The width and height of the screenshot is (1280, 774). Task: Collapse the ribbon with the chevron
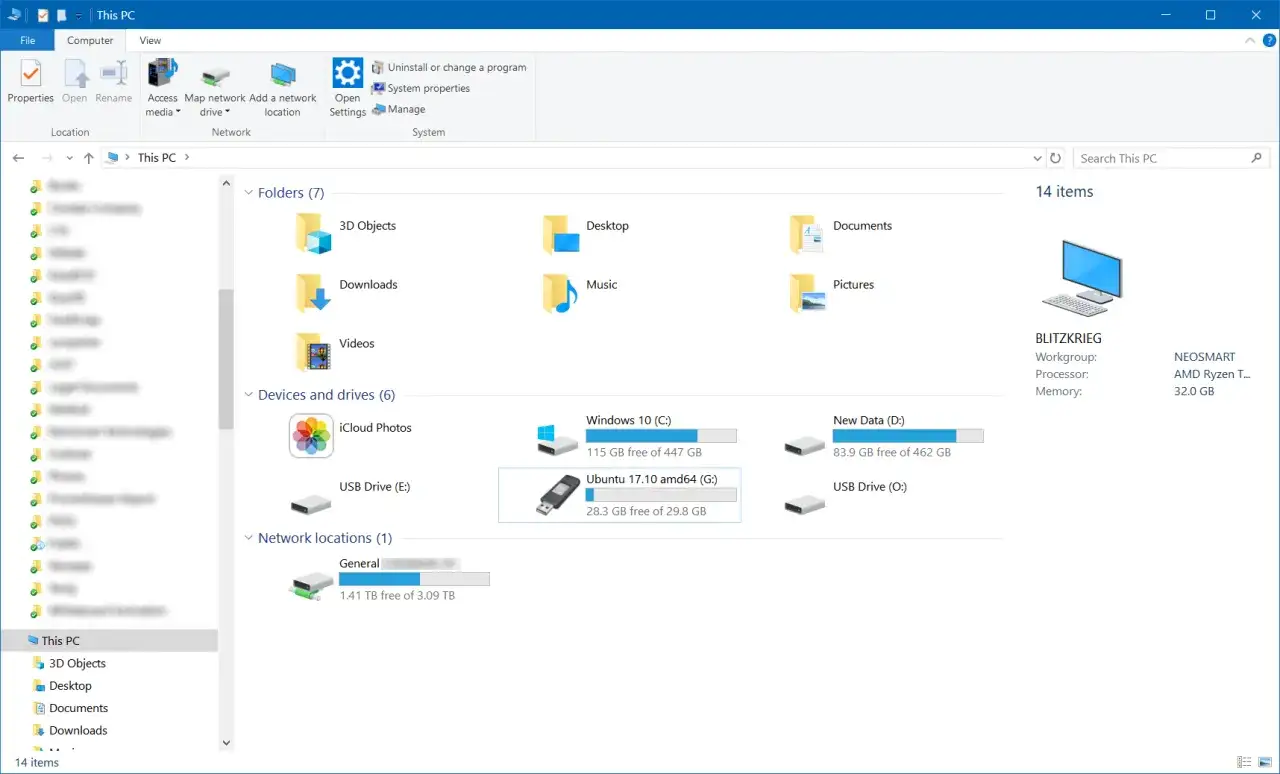(x=1250, y=41)
